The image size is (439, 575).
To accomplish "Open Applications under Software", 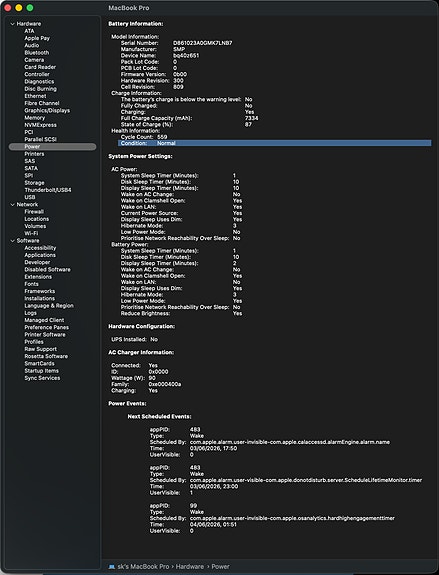I will tap(40, 255).
